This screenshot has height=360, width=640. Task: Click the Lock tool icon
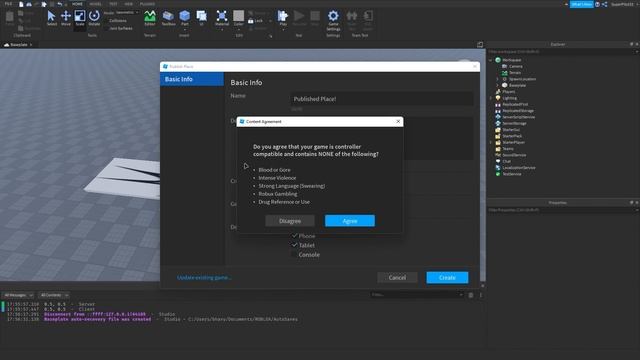click(x=251, y=21)
